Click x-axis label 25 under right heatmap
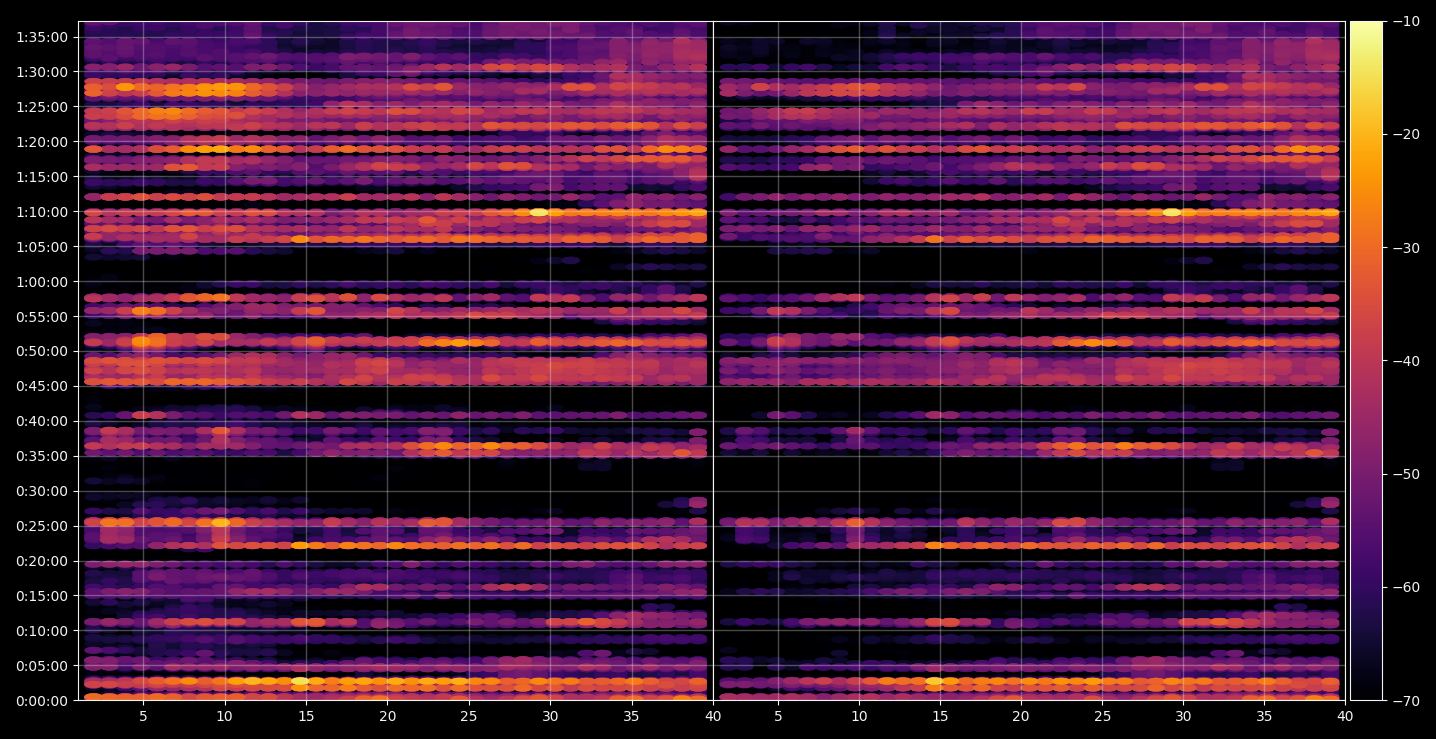The image size is (1436, 739). [x=1102, y=717]
